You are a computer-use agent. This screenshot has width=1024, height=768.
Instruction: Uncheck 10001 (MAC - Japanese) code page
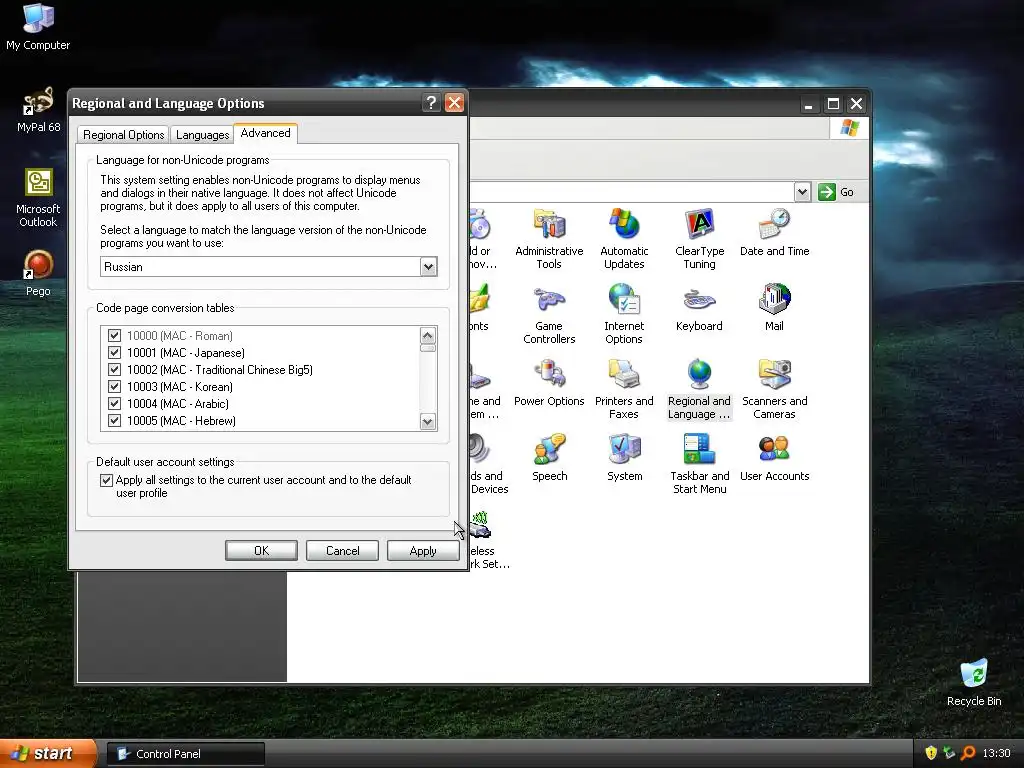114,353
